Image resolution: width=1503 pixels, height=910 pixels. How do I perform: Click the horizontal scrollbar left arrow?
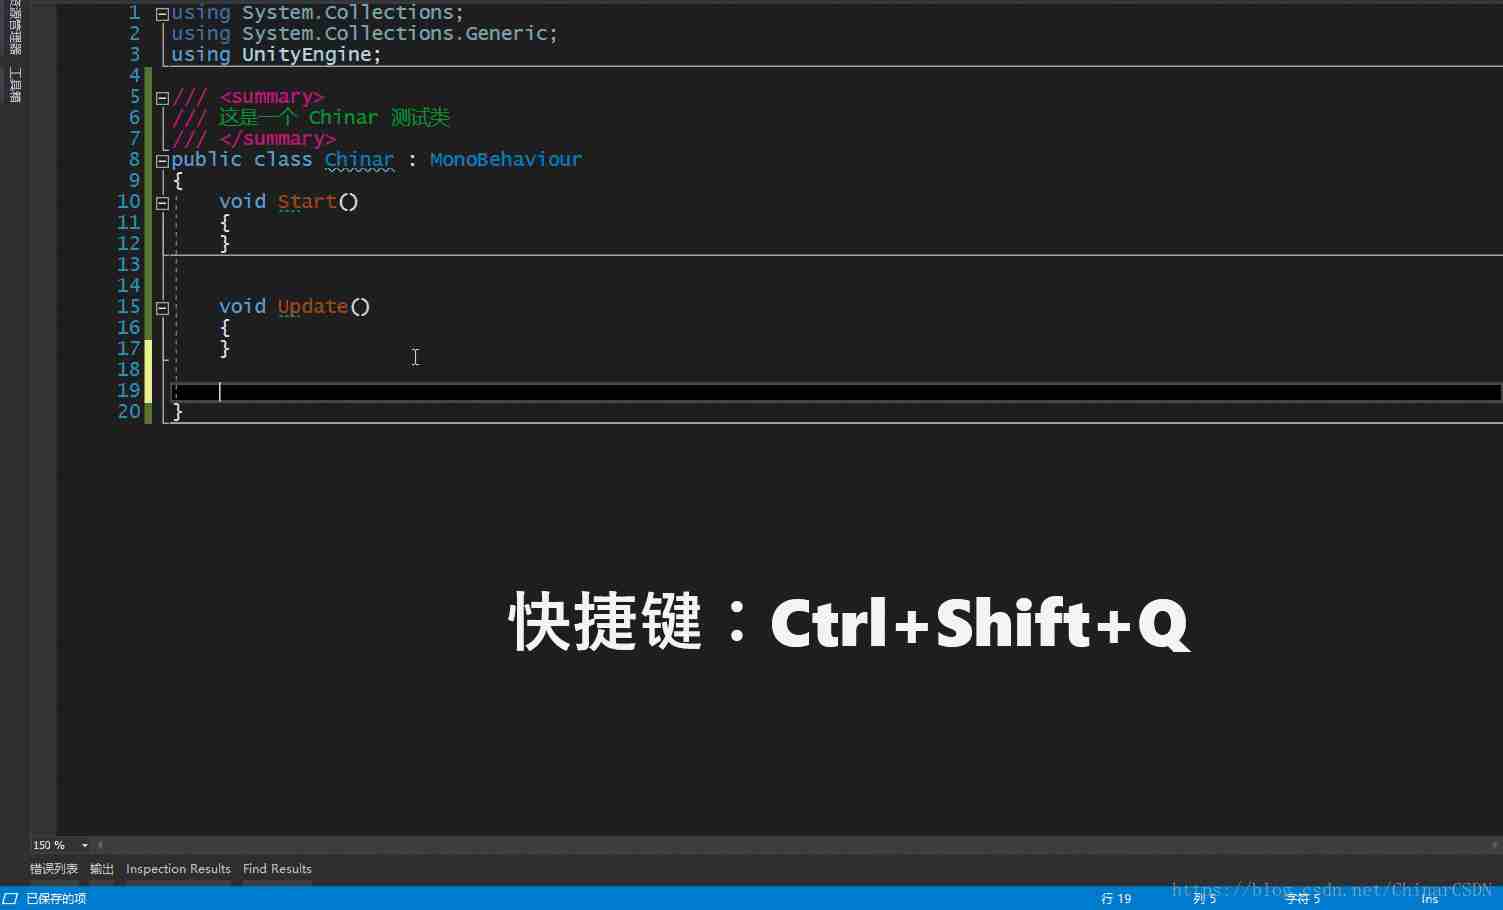coord(100,845)
